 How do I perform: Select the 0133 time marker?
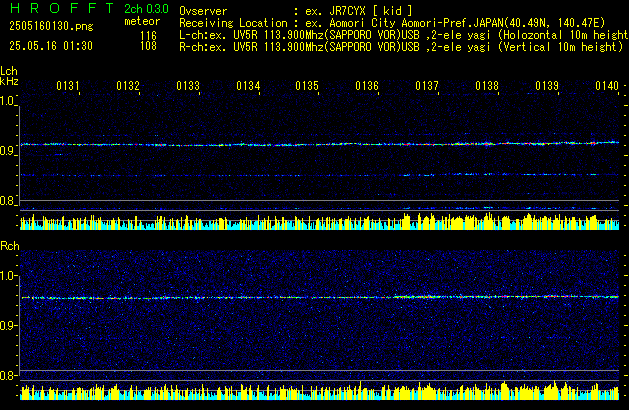pos(188,86)
